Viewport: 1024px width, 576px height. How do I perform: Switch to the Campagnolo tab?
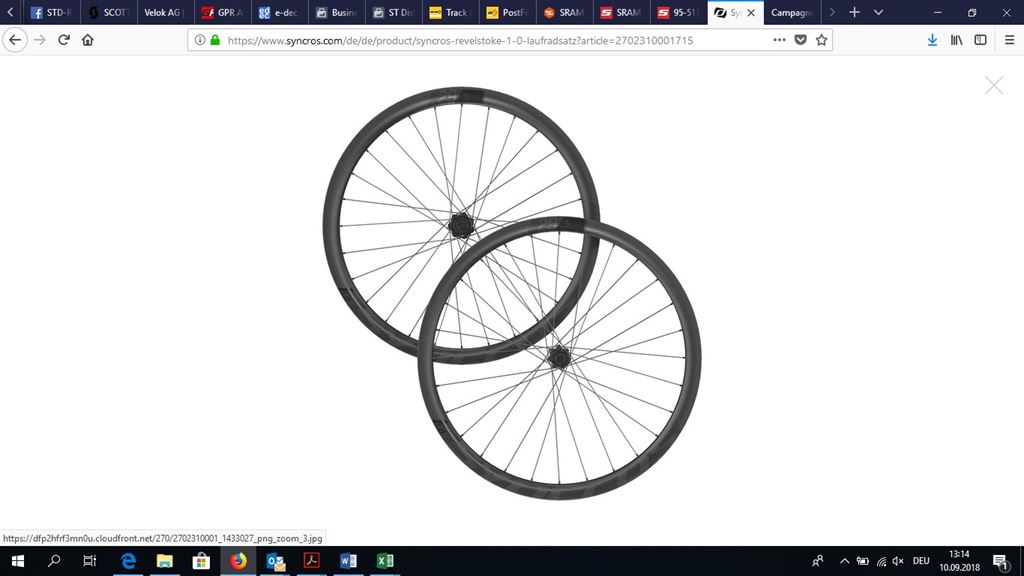pyautogui.click(x=793, y=13)
